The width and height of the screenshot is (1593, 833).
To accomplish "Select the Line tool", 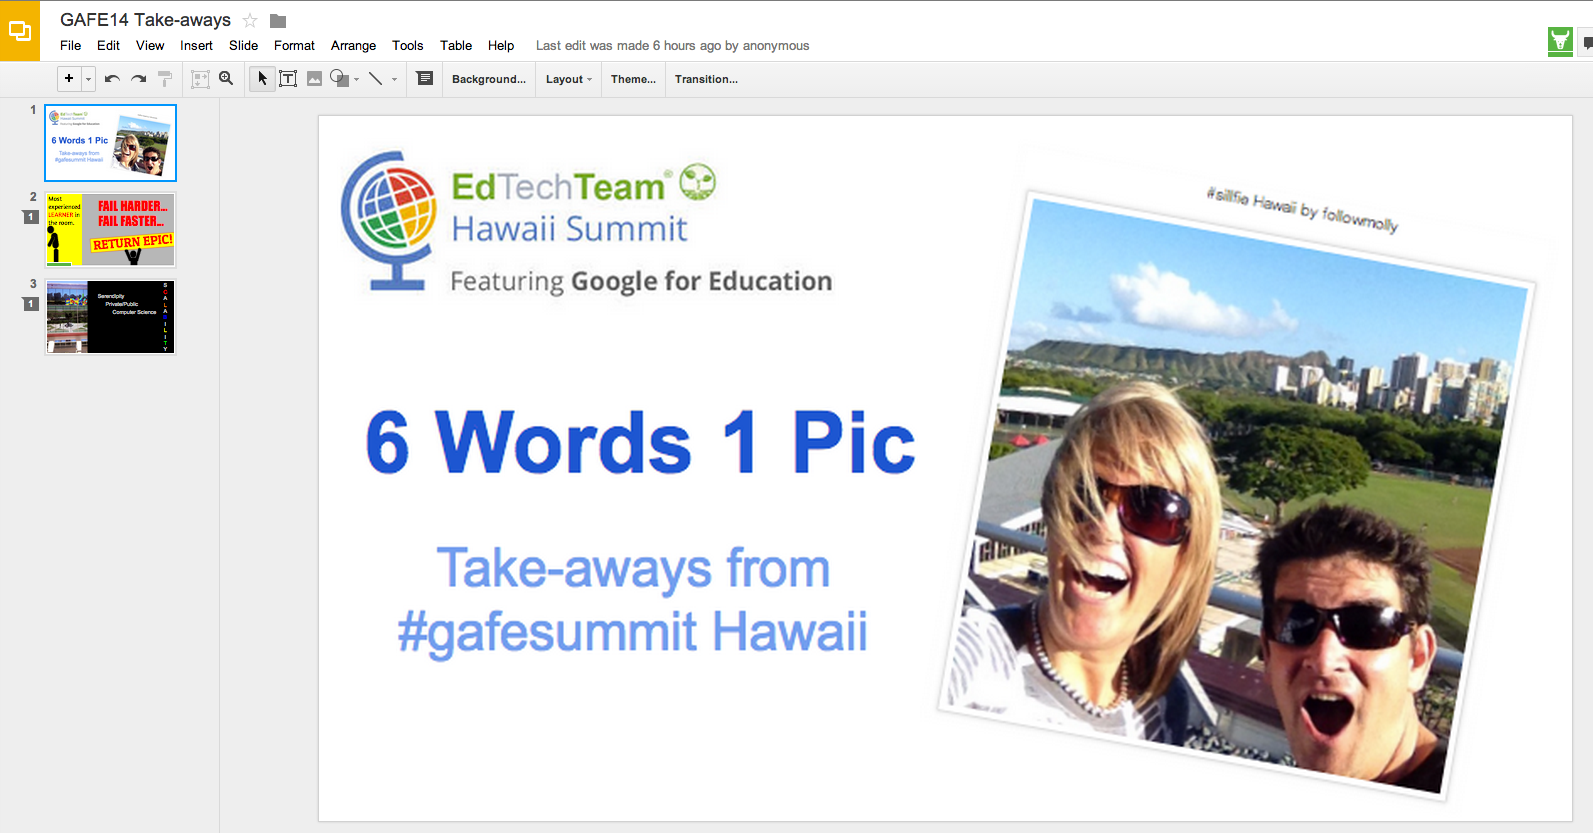I will pos(376,79).
